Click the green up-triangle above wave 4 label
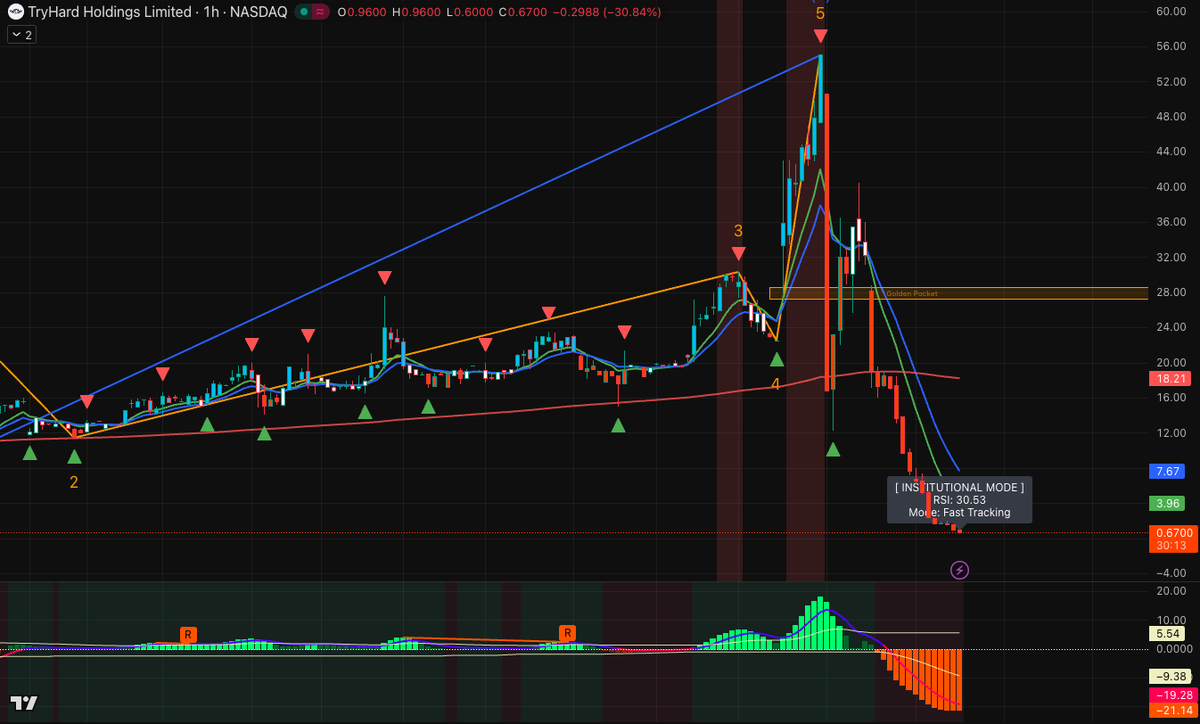Image resolution: width=1200 pixels, height=724 pixels. (x=776, y=358)
